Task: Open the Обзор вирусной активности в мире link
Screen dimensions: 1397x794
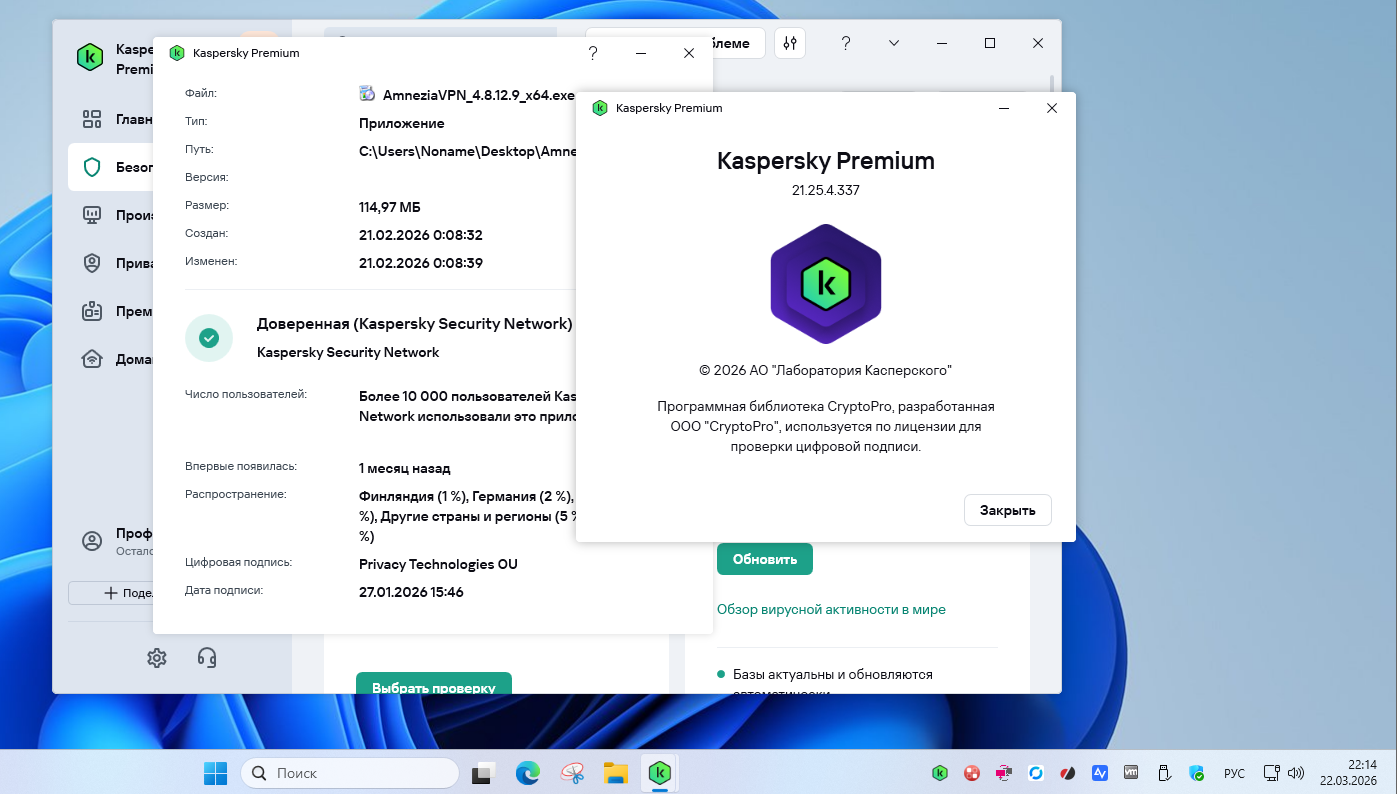Action: 831,609
